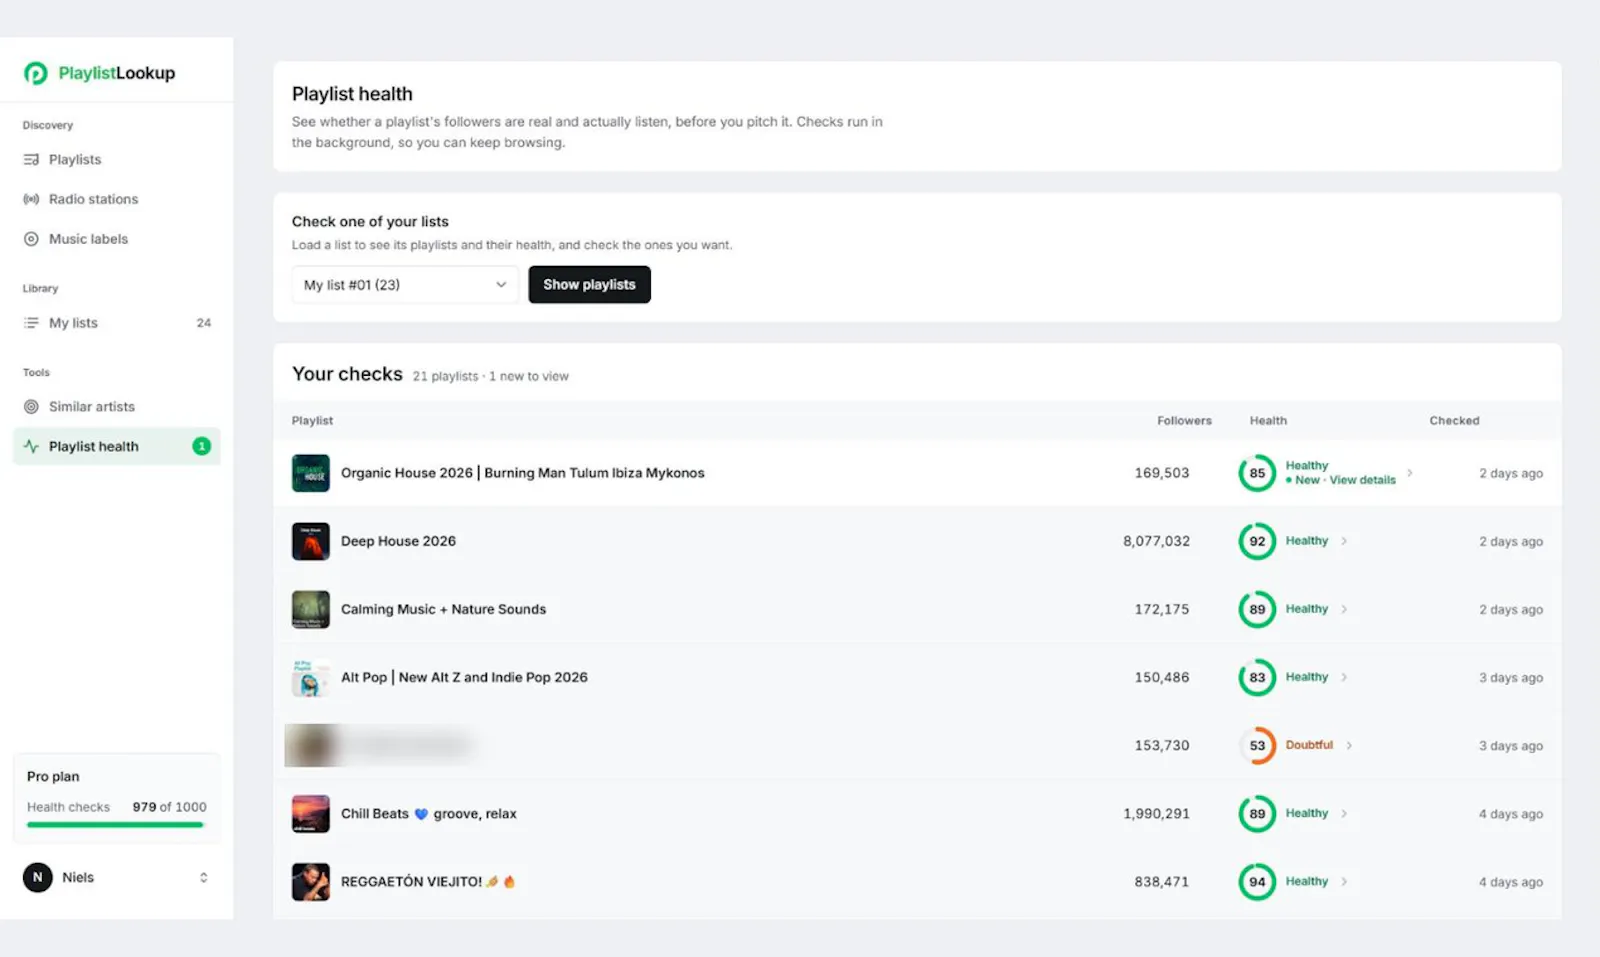Screen dimensions: 1600x957
Task: Click the Radio stations broadcast icon
Action: pyautogui.click(x=31, y=199)
